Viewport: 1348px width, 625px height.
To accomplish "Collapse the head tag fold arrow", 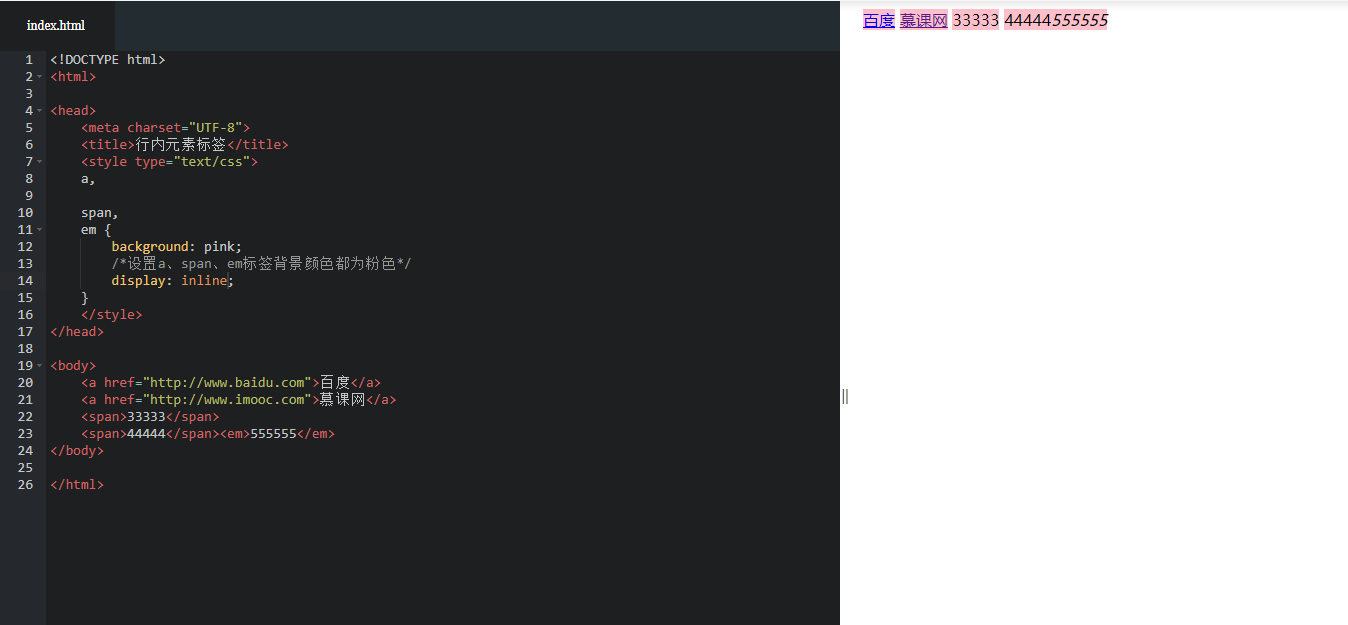I will coord(40,111).
